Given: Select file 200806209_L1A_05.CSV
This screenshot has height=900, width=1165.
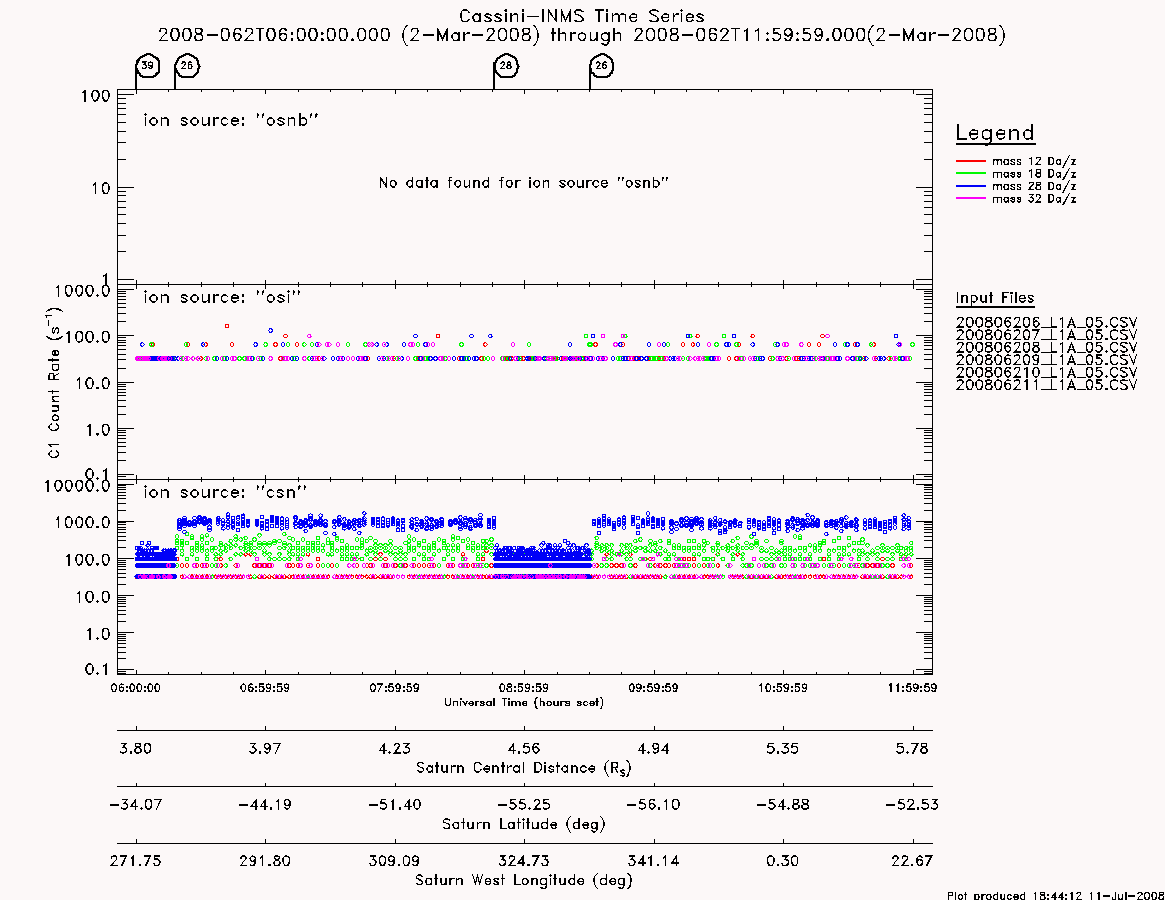Looking at the screenshot, I should coord(1046,360).
